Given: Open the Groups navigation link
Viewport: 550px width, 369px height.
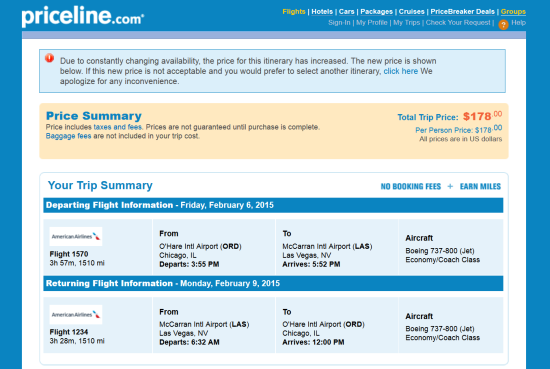Looking at the screenshot, I should tap(513, 12).
